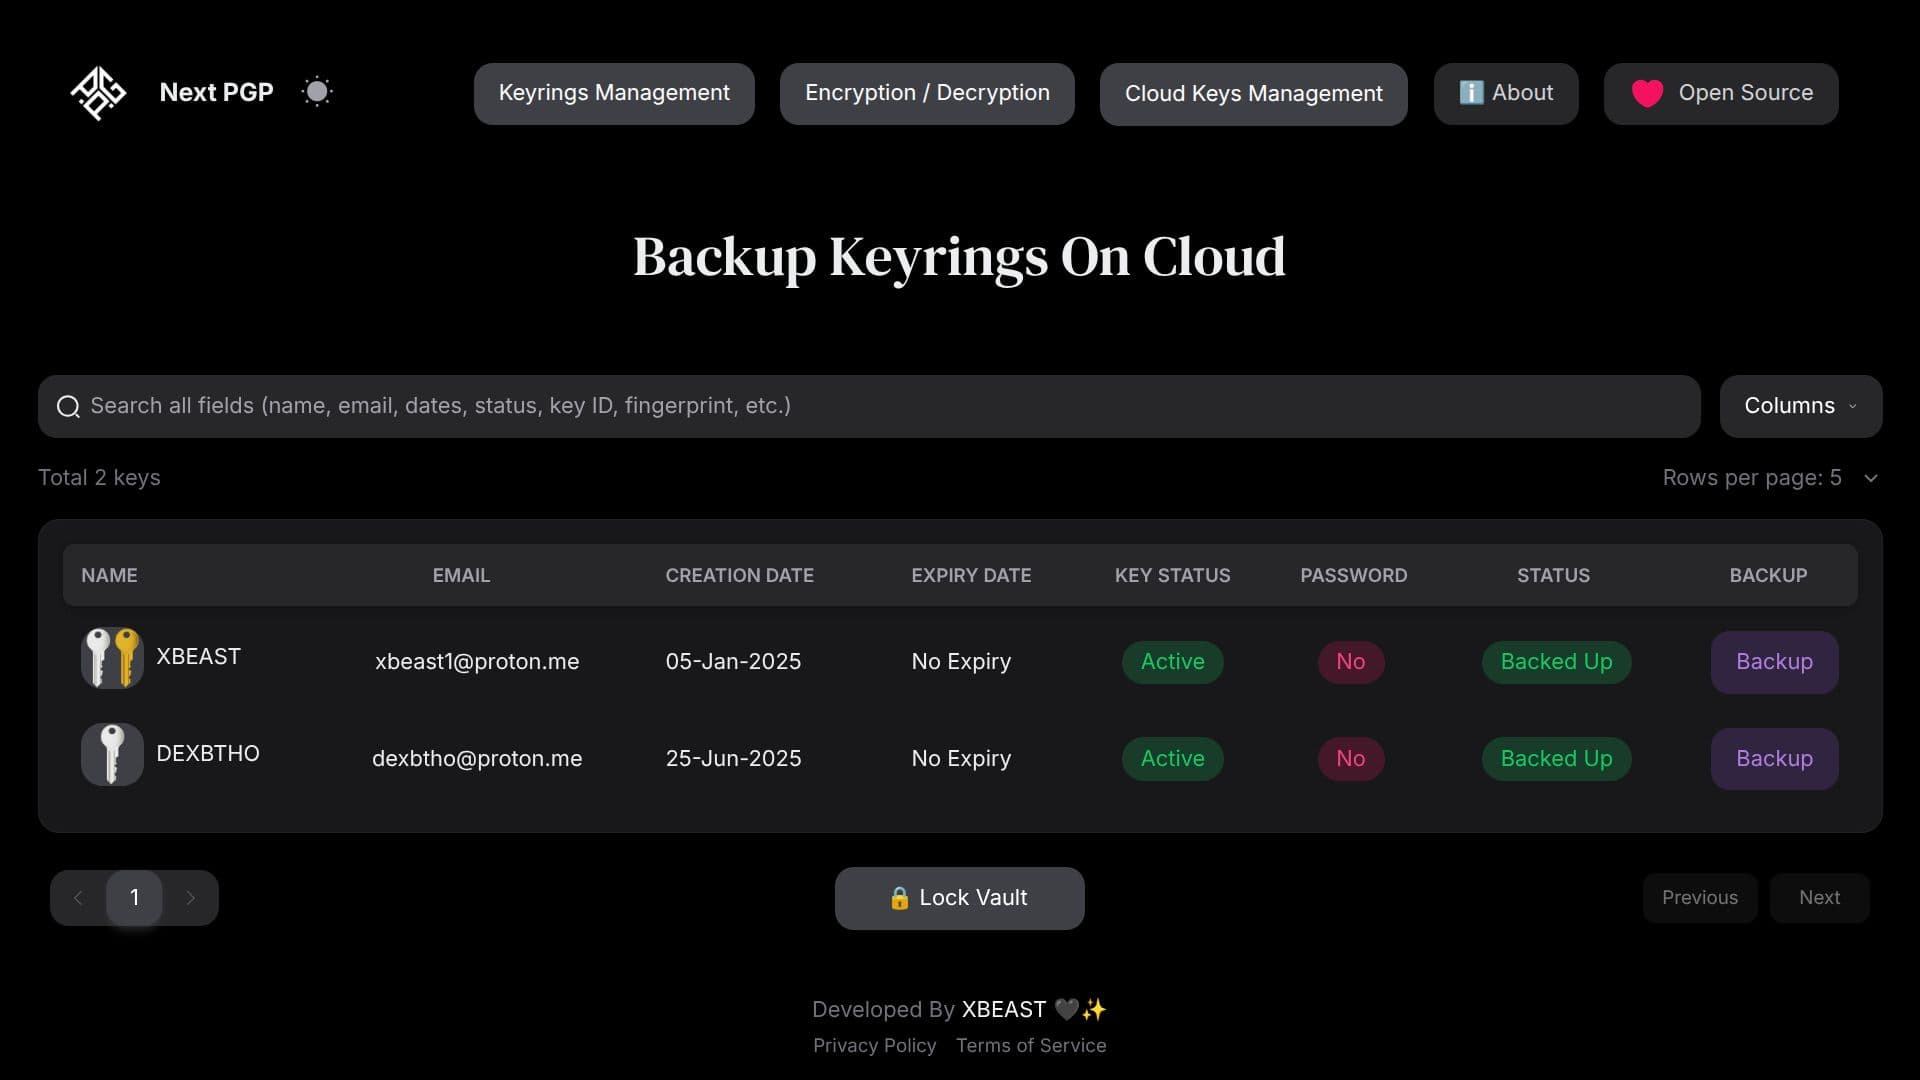1920x1080 pixels.
Task: Lock the vault
Action: (959, 898)
